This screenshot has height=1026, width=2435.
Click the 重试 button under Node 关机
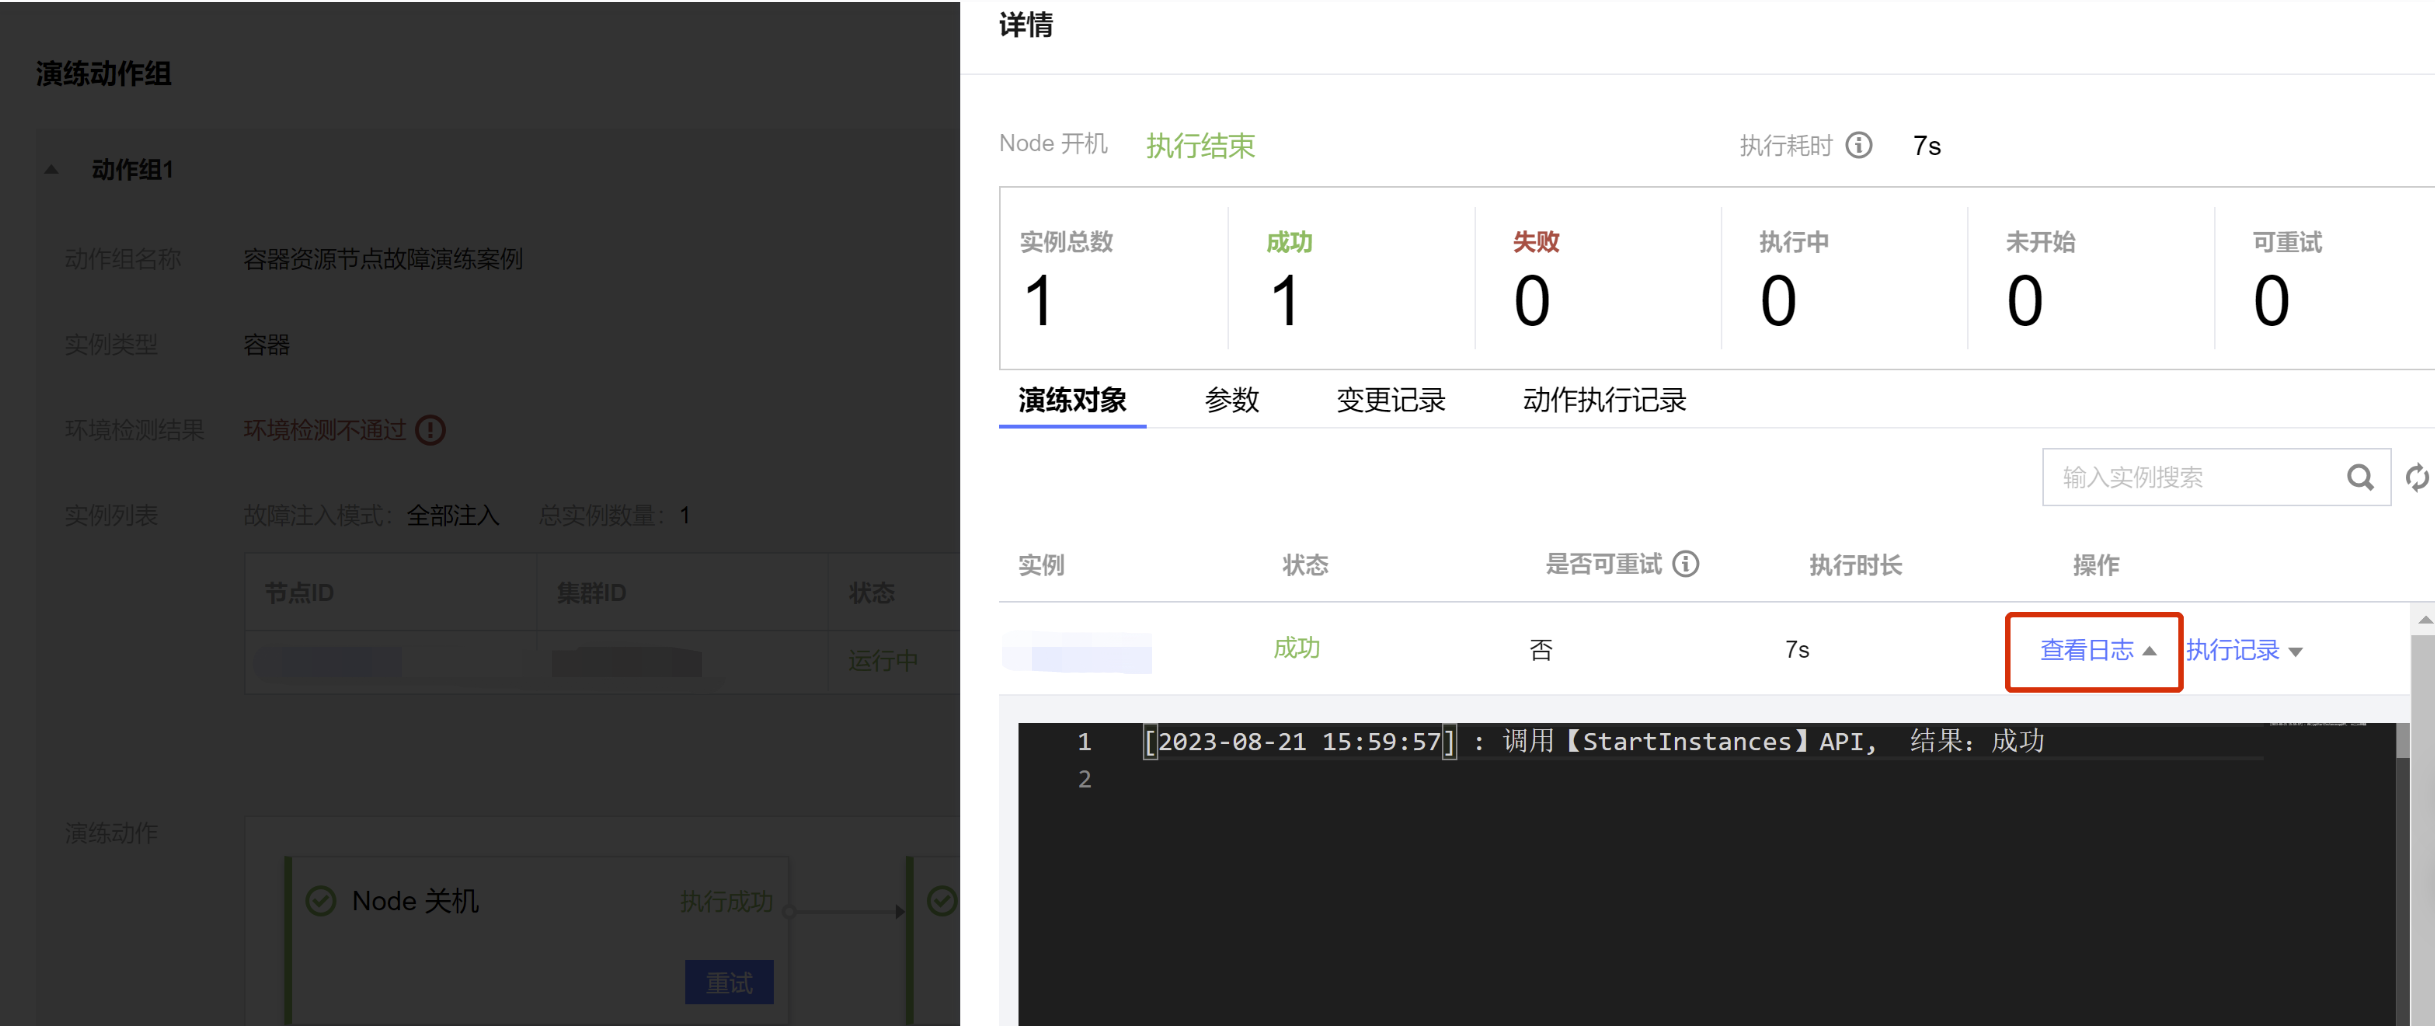tap(729, 982)
